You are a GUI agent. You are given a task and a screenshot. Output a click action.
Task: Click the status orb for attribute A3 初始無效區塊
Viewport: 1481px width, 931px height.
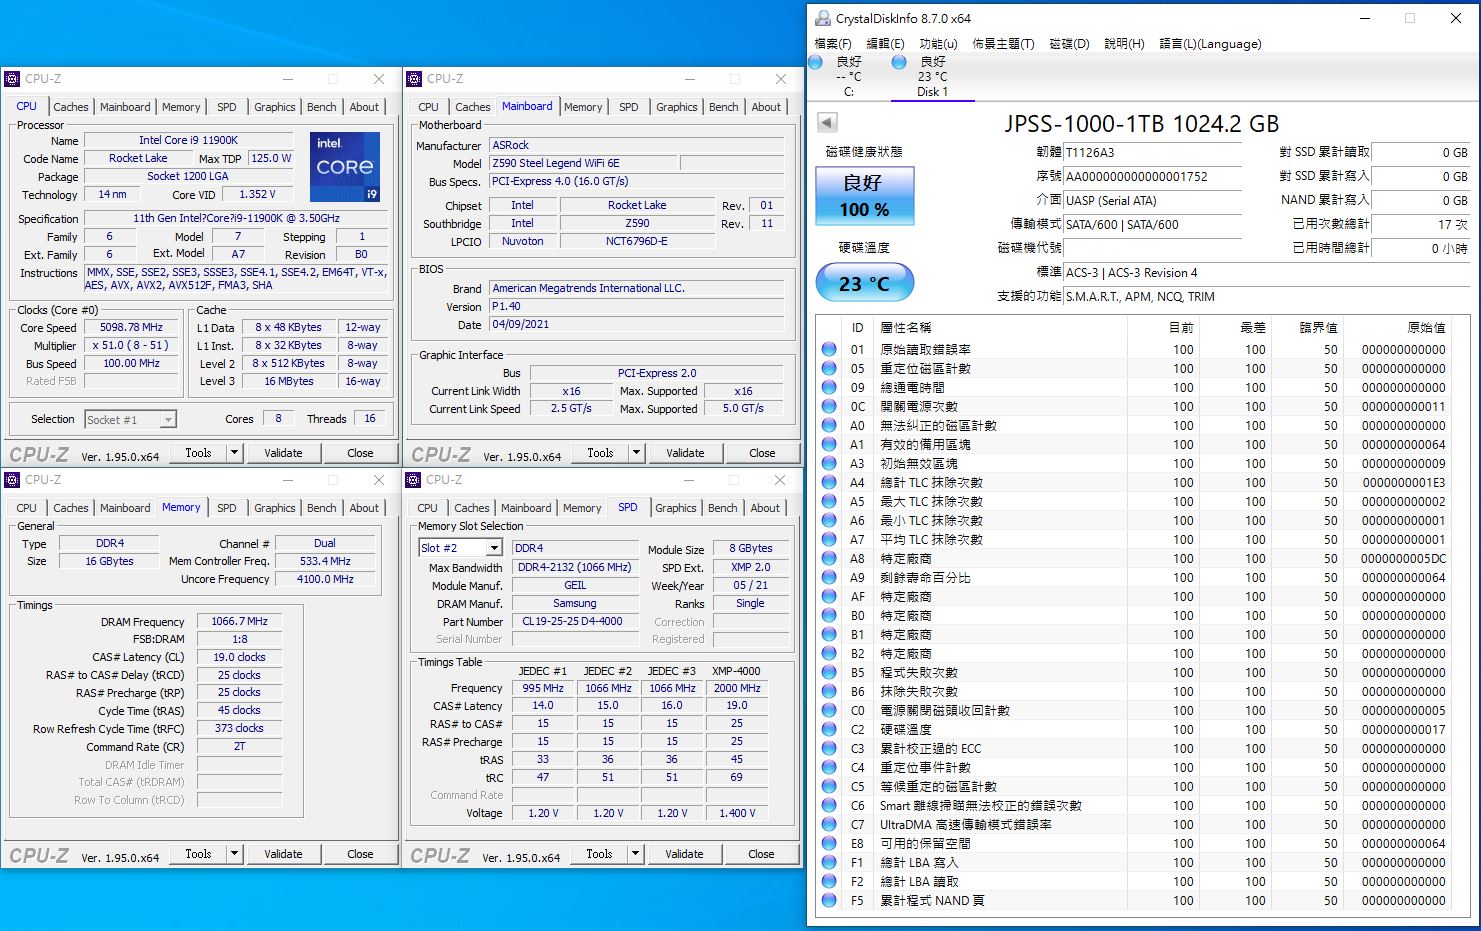829,463
